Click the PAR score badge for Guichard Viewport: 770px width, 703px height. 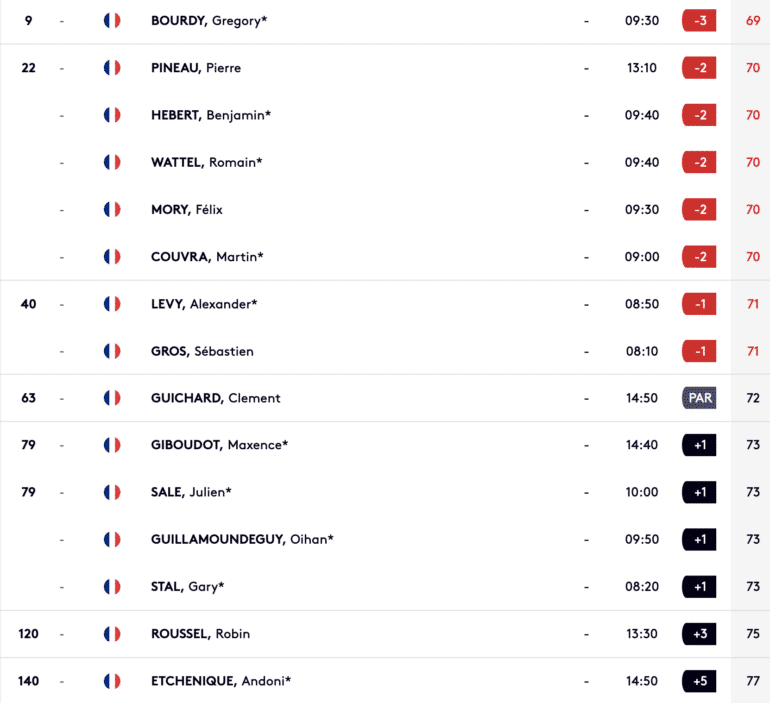click(699, 398)
